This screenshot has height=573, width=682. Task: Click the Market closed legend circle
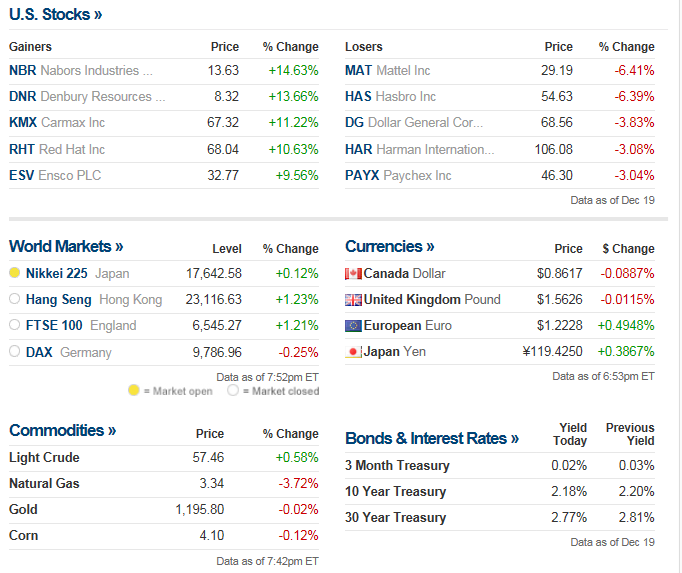(233, 390)
